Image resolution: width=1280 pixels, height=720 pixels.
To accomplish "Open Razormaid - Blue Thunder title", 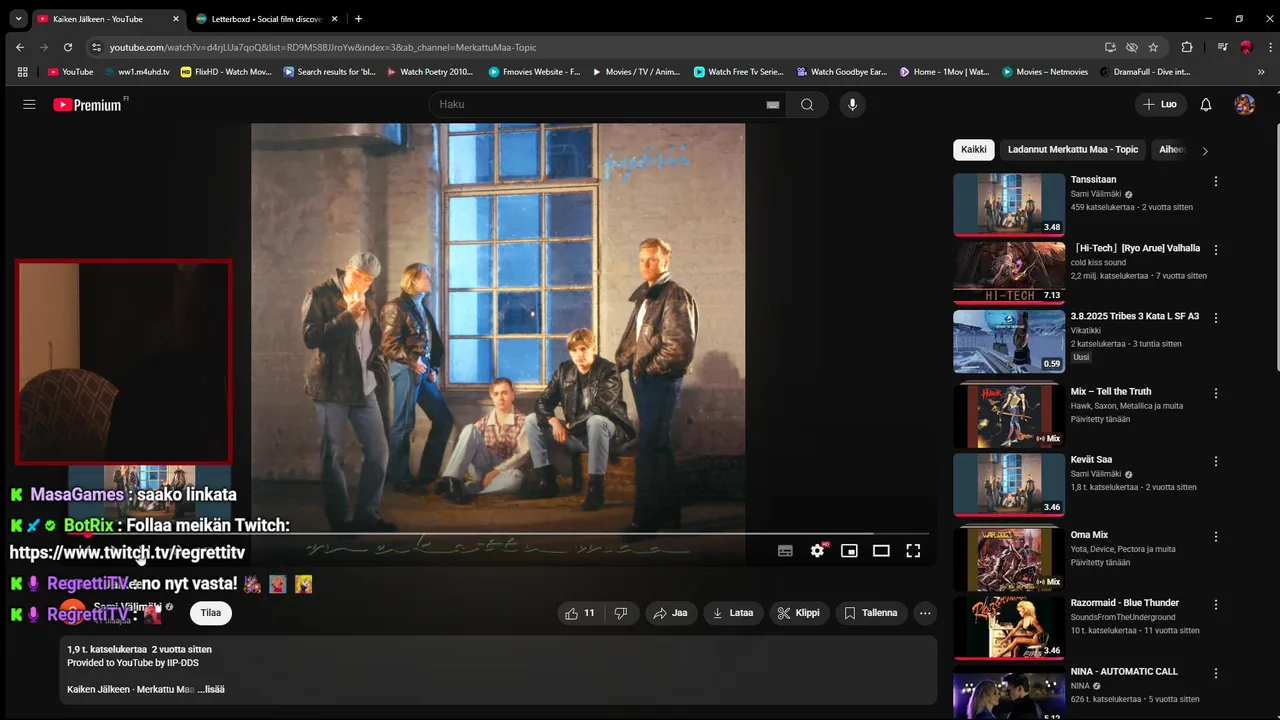I will coord(1125,603).
